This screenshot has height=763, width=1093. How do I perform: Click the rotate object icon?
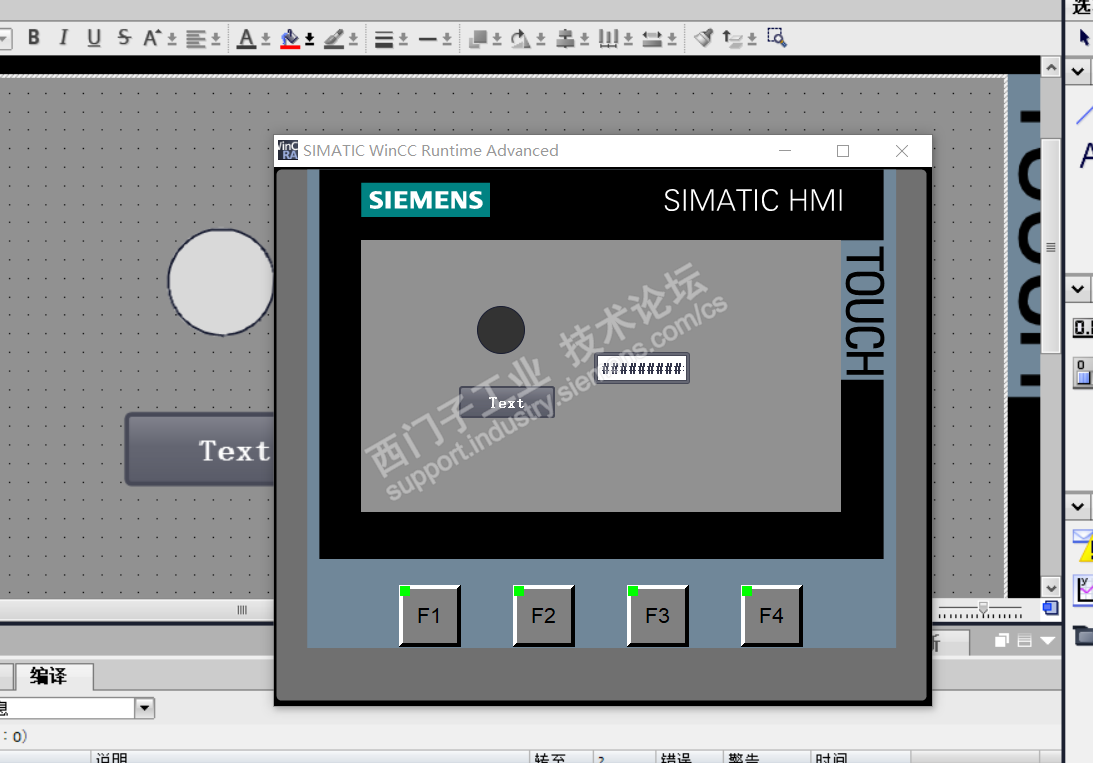521,38
